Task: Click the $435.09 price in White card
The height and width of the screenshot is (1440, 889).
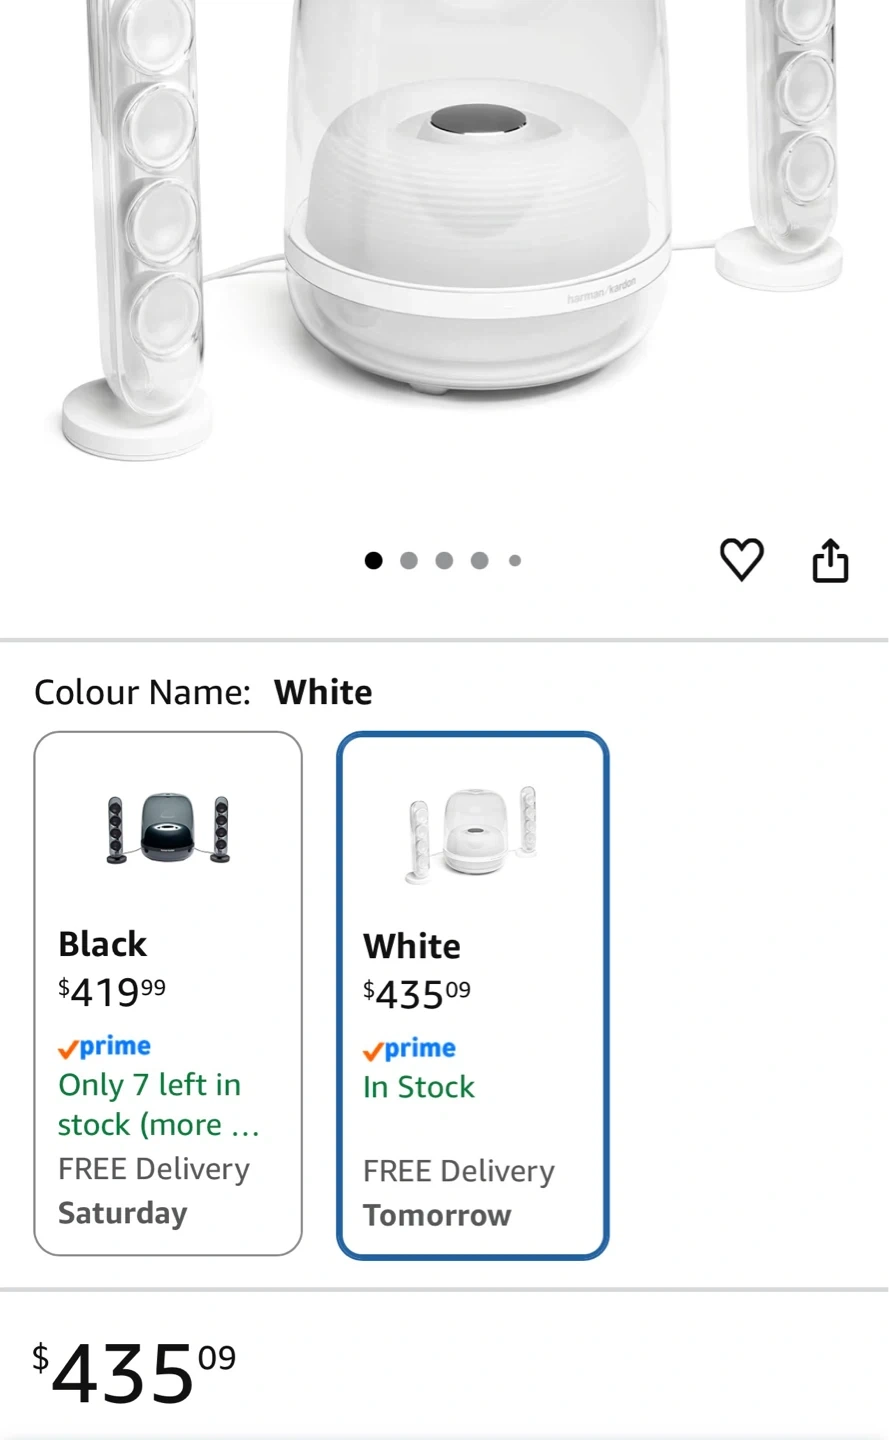Action: click(416, 994)
